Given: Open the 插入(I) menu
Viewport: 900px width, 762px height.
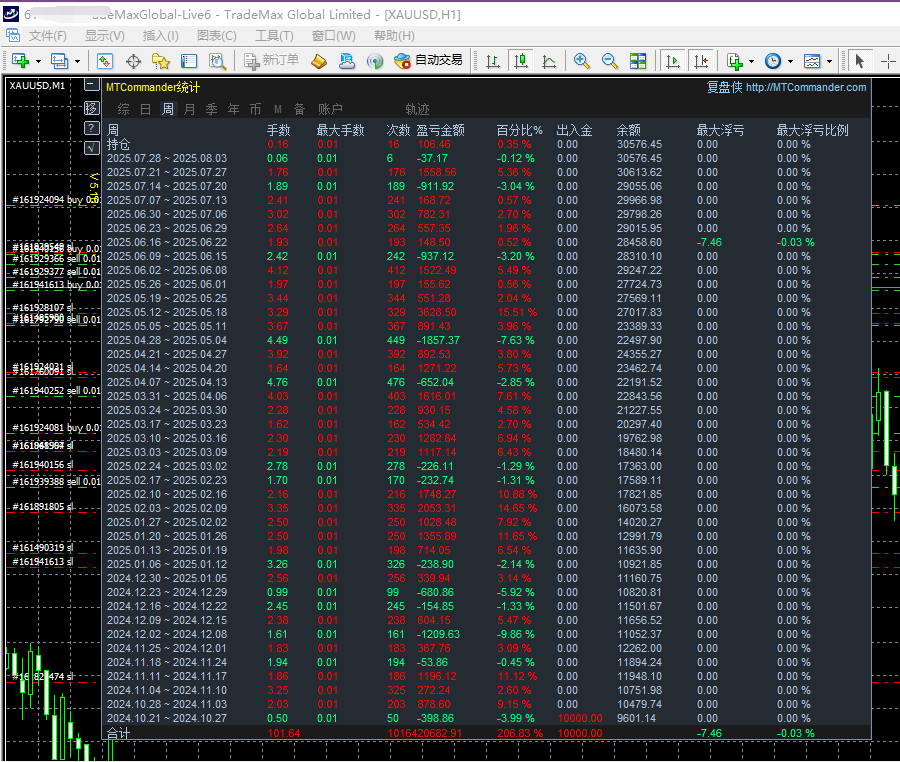Looking at the screenshot, I should pyautogui.click(x=160, y=36).
